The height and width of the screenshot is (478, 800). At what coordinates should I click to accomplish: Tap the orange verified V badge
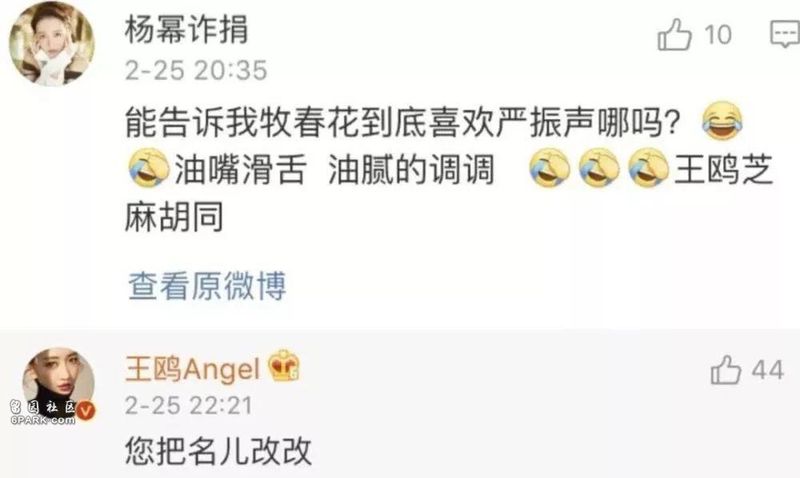click(86, 410)
